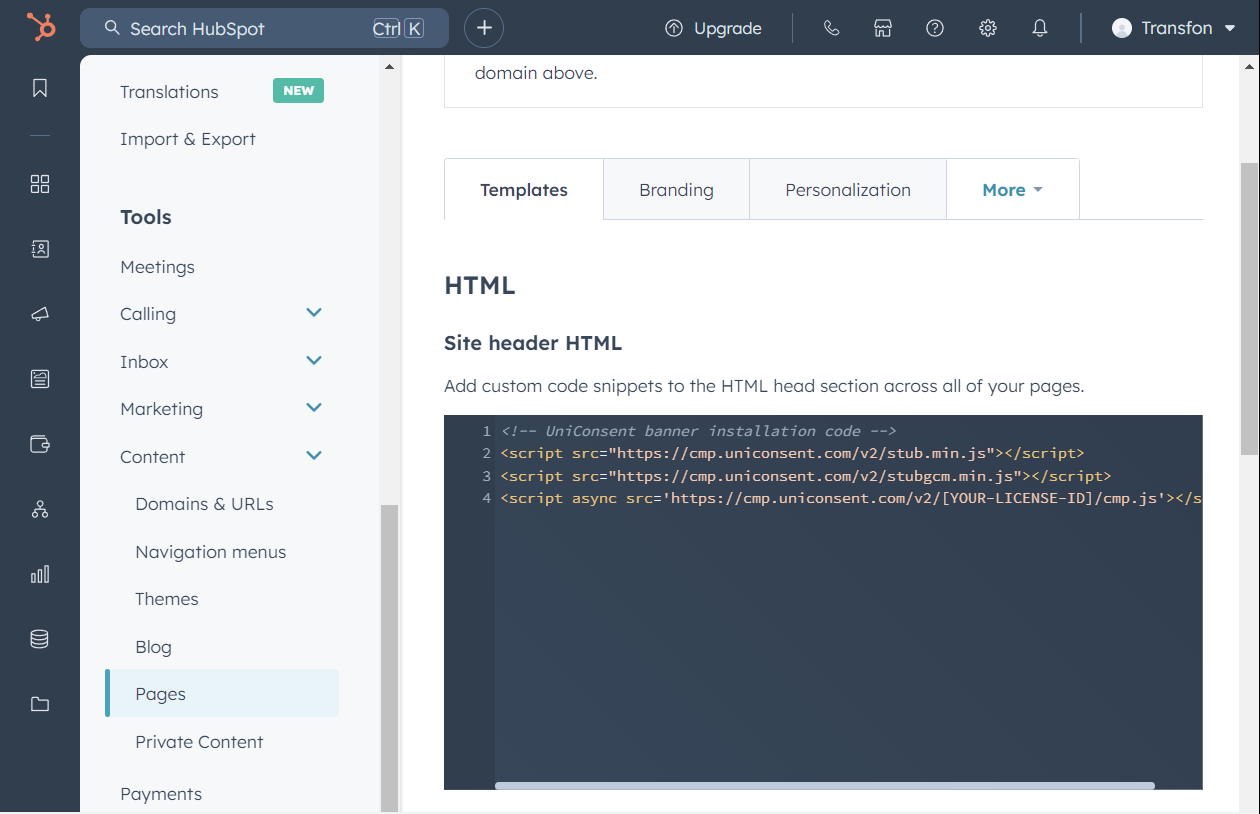Select Pages in the sidebar
This screenshot has height=814, width=1260.
[x=222, y=694]
